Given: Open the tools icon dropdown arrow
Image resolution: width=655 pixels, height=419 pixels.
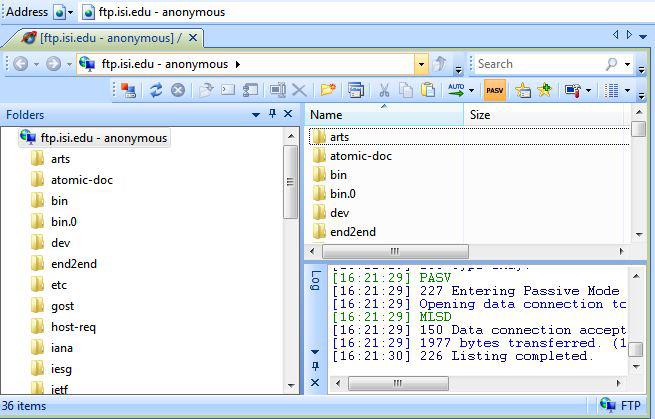Looking at the screenshot, I should point(589,90).
